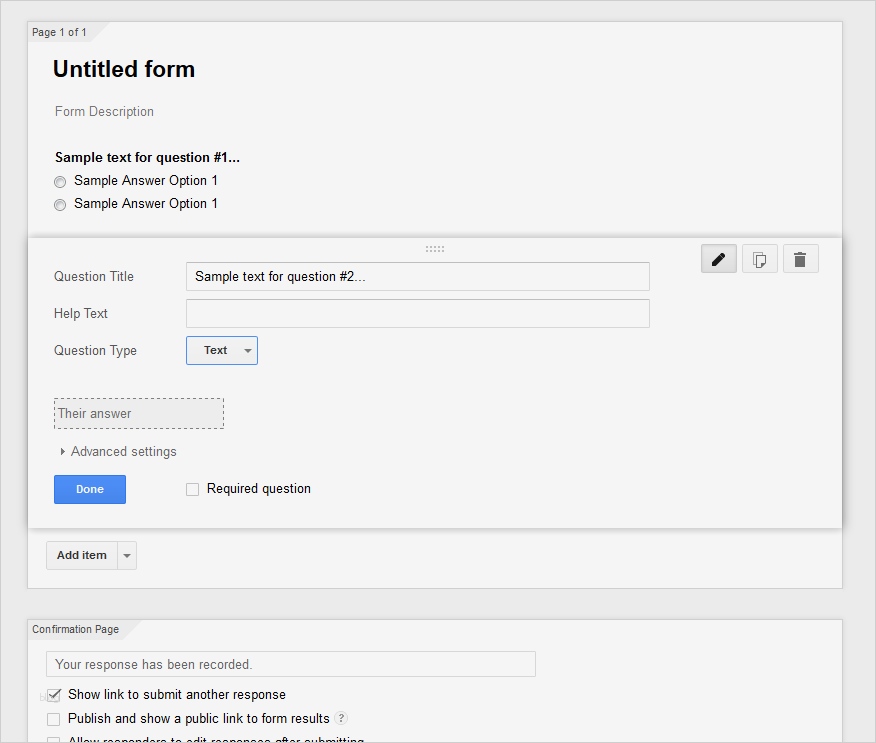The image size is (876, 743).
Task: Delete question with trash icon
Action: click(x=800, y=259)
